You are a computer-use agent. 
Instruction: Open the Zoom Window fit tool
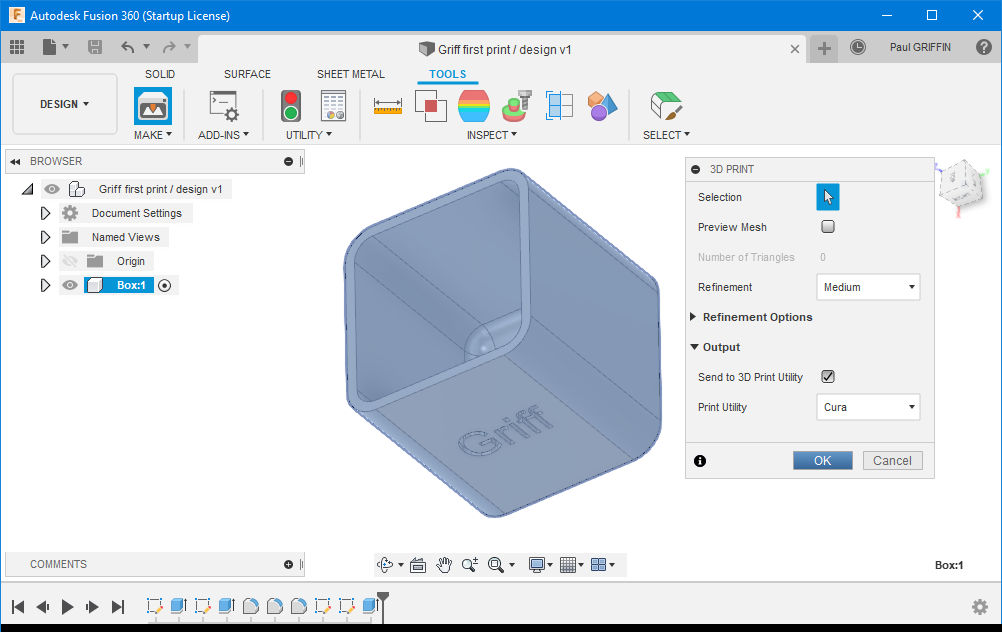[496, 565]
